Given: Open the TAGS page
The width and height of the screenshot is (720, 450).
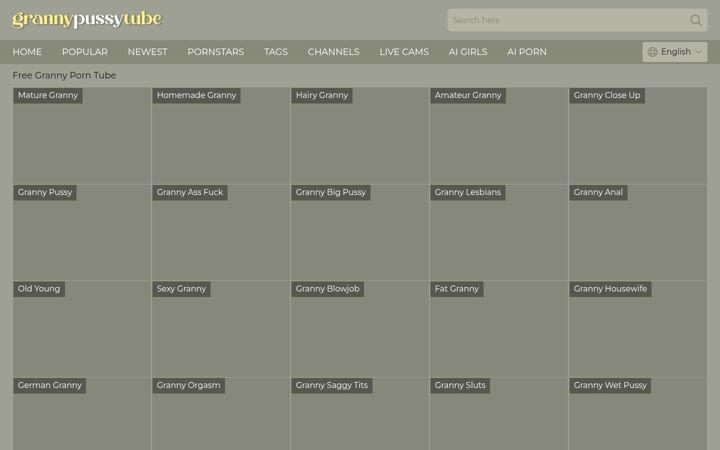Looking at the screenshot, I should 276,52.
